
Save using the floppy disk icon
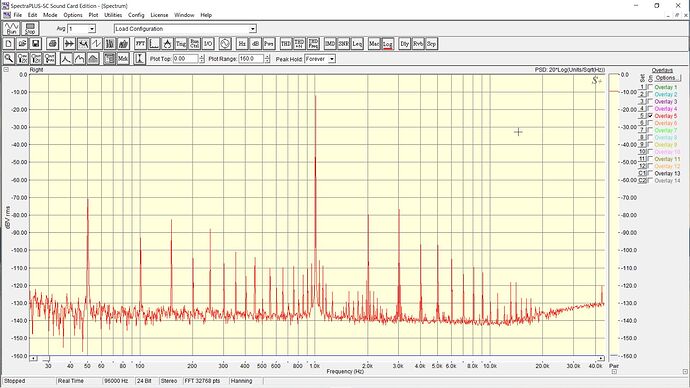pyautogui.click(x=35, y=44)
